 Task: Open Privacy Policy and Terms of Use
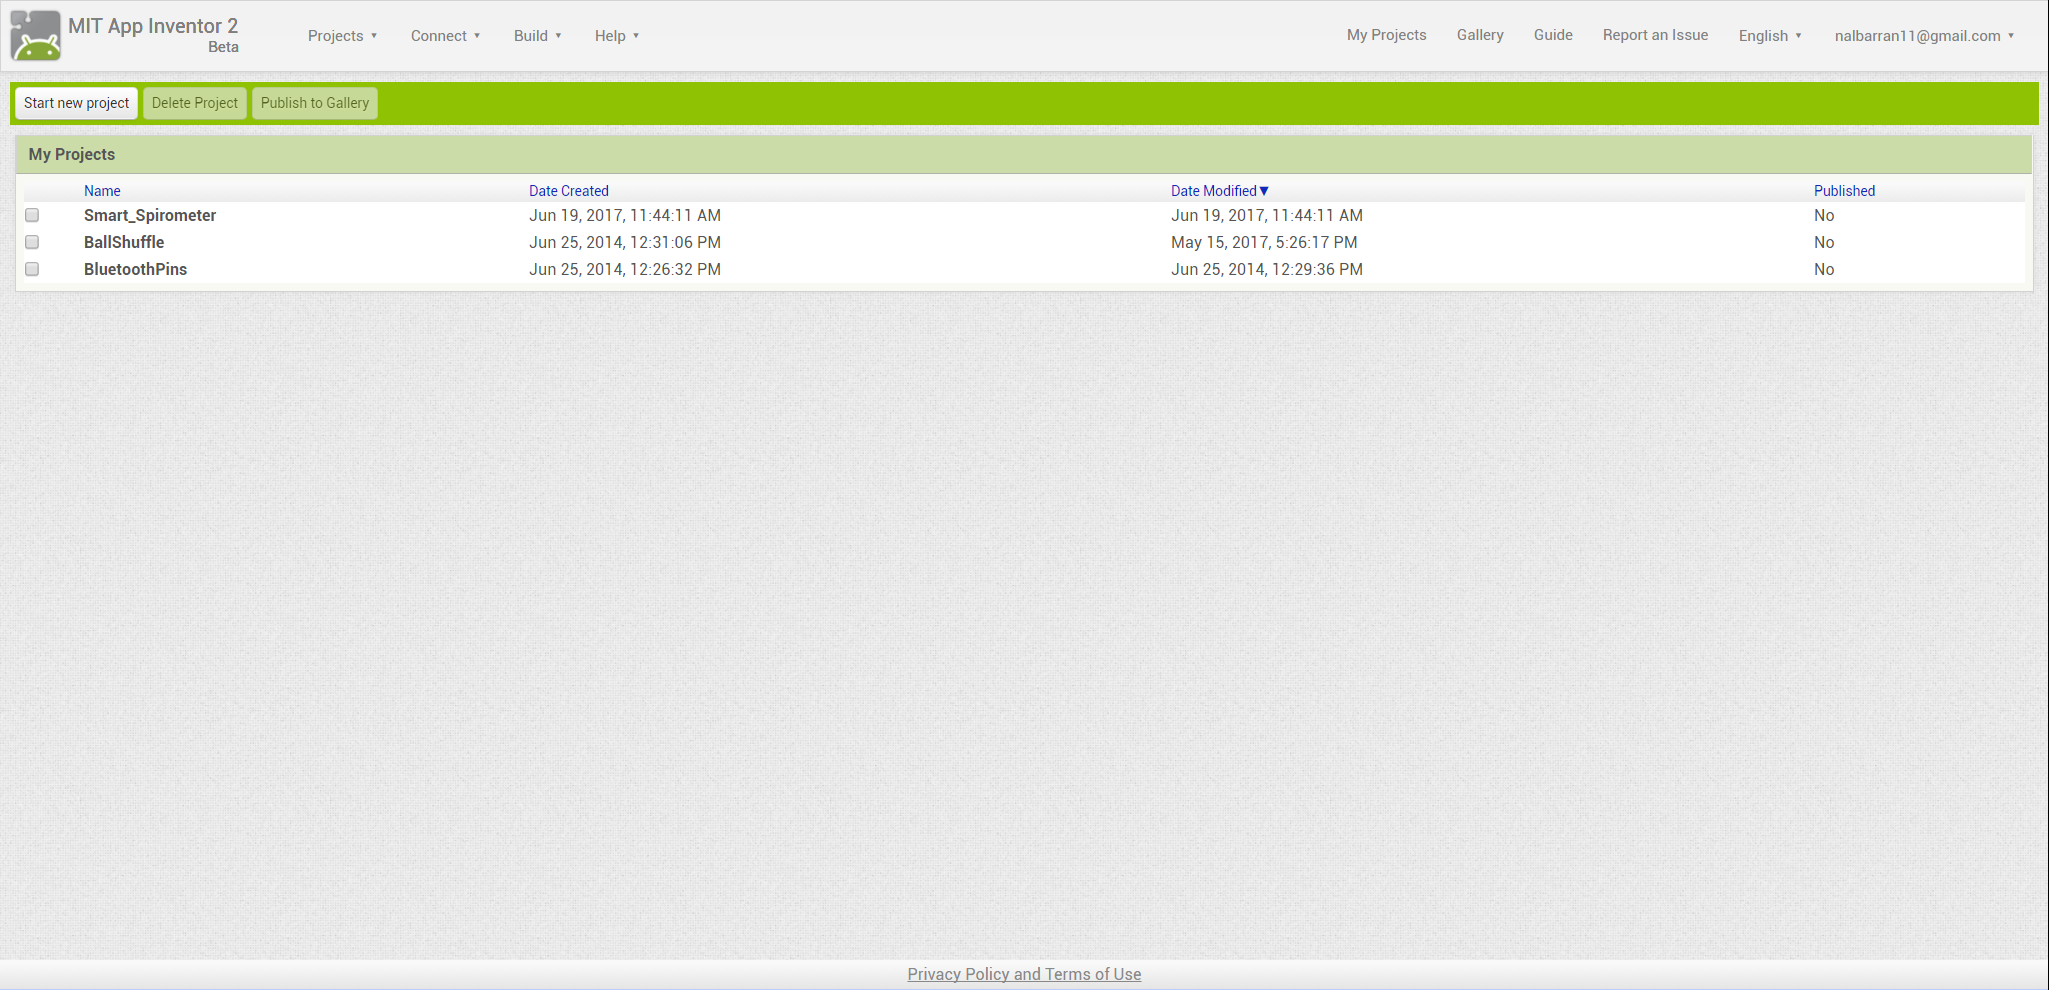point(1024,974)
